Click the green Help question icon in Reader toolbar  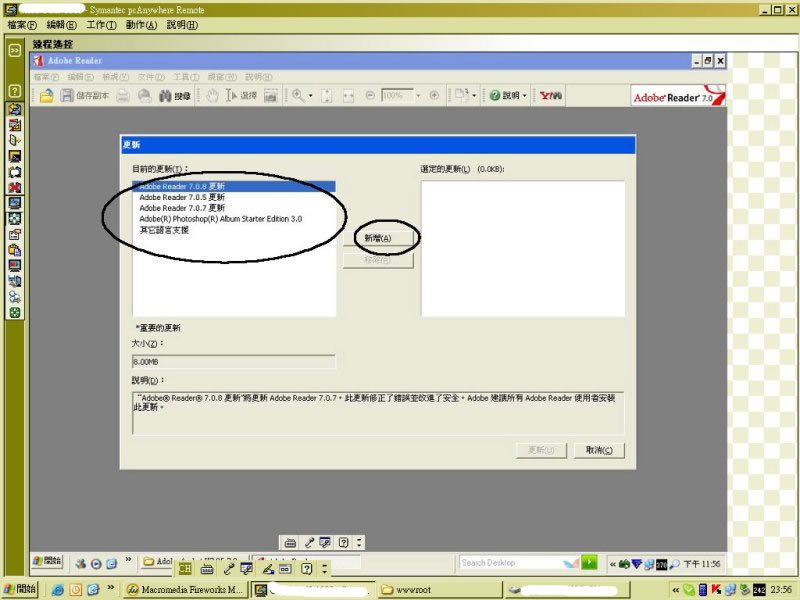click(494, 95)
